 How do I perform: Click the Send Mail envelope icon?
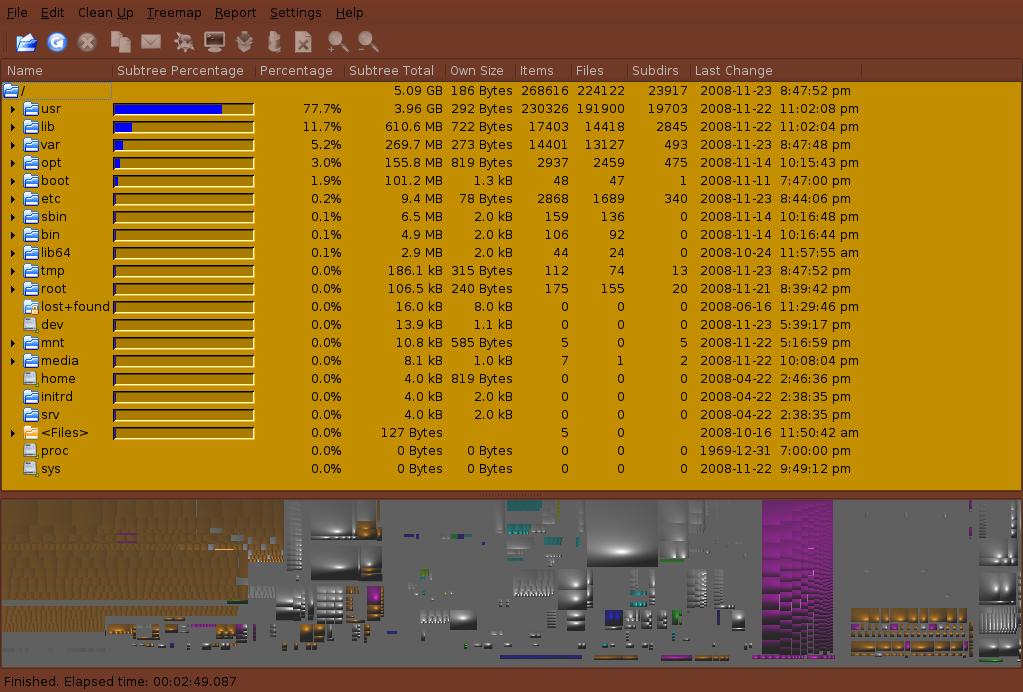click(151, 42)
